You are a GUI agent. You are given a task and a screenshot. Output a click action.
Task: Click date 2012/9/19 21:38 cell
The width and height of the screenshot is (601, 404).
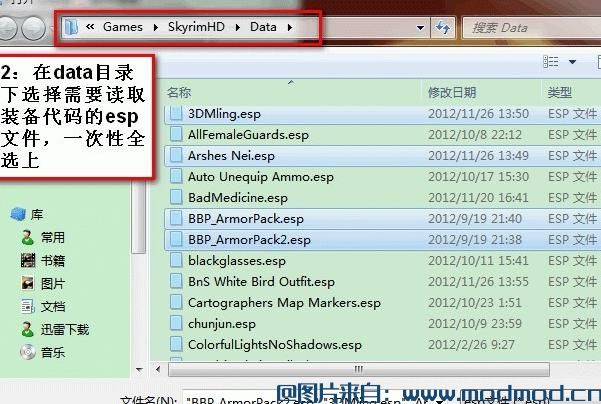[x=475, y=240]
